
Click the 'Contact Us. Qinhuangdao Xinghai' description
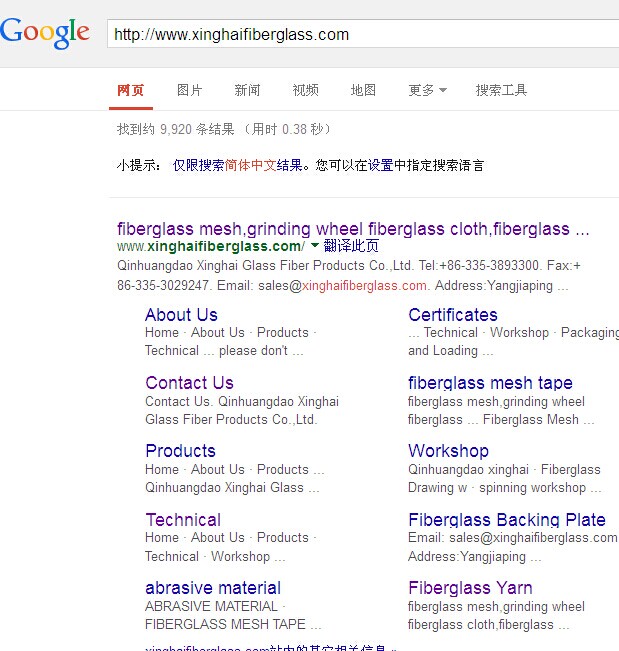coord(242,401)
